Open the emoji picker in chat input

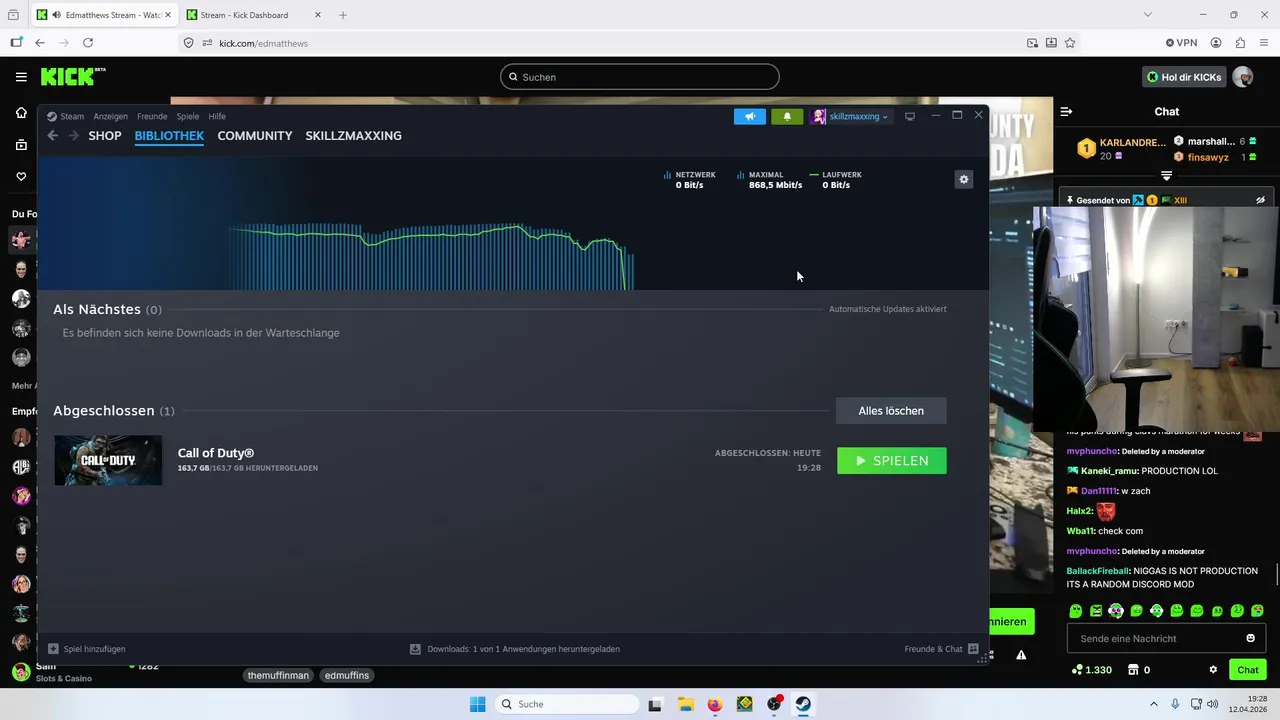[x=1250, y=638]
